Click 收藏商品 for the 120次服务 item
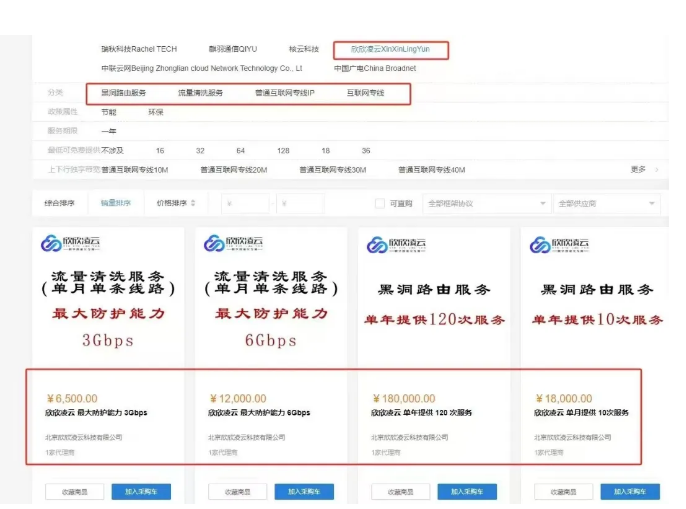Screen dimensions: 686x509 [400, 492]
